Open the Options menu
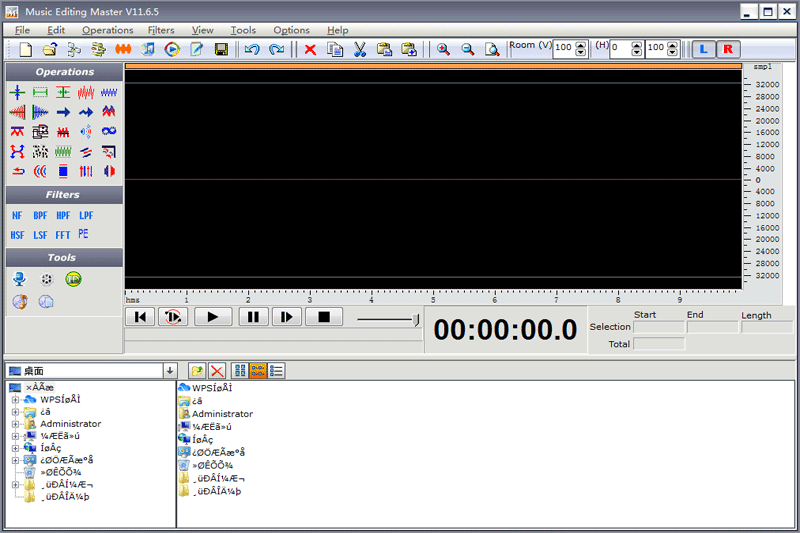 pyautogui.click(x=291, y=30)
